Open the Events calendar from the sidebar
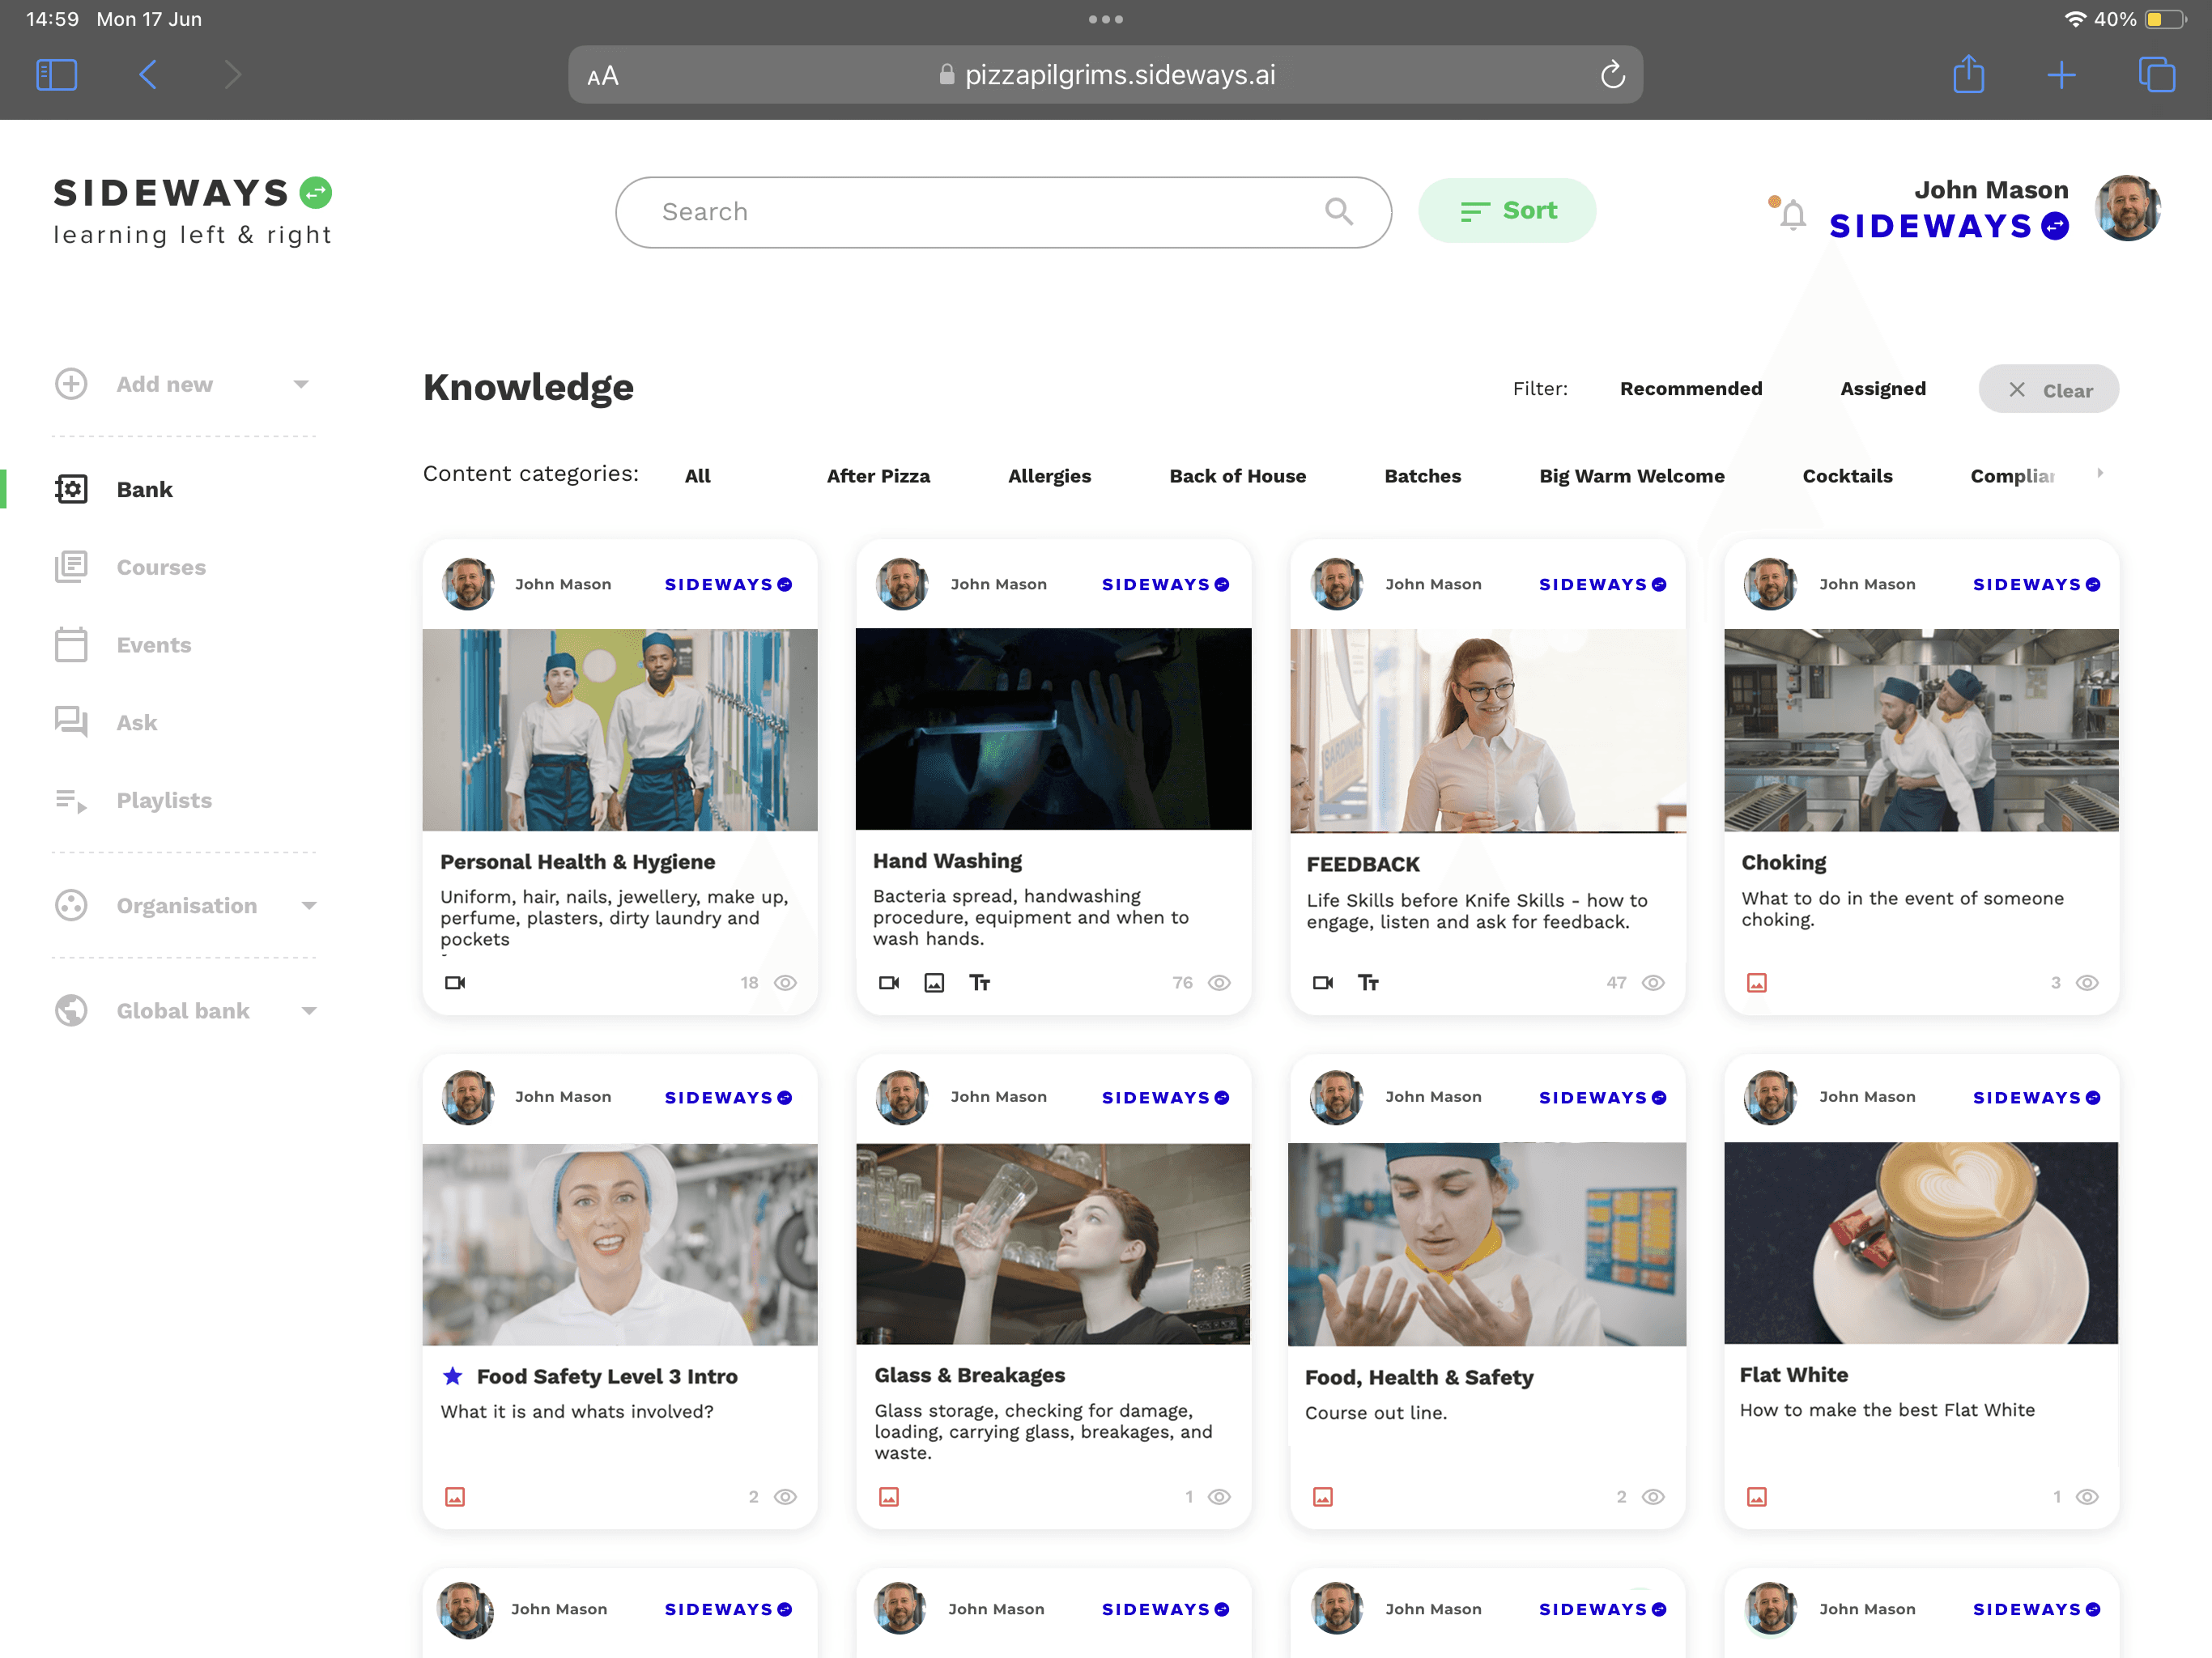2212x1658 pixels. (71, 645)
